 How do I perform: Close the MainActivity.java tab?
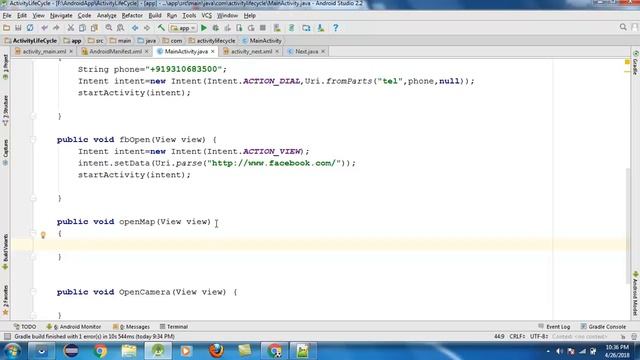pyautogui.click(x=213, y=51)
